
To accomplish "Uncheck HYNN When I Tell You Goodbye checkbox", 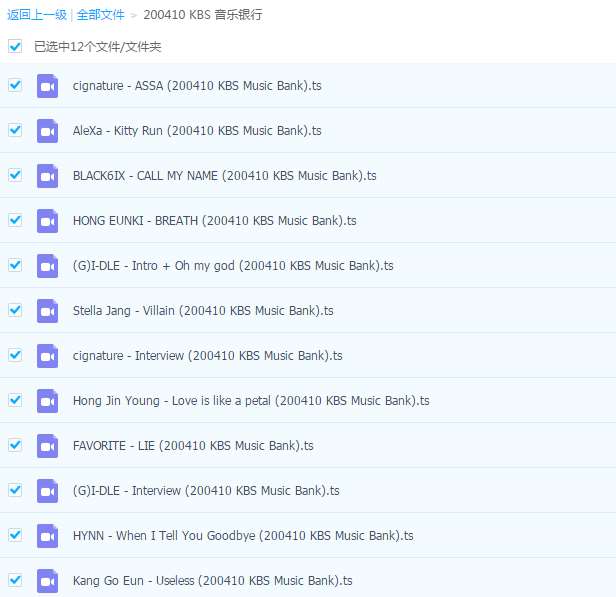I will pos(15,535).
